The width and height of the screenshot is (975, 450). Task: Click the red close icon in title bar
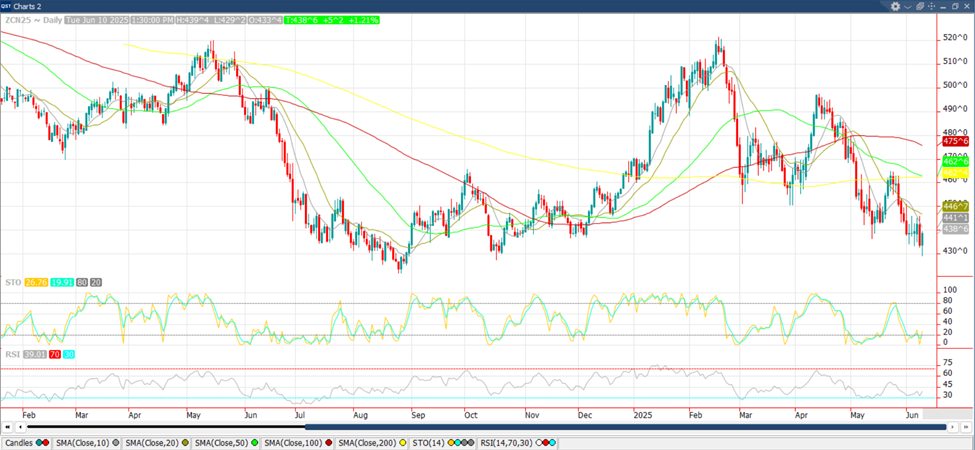[966, 5]
